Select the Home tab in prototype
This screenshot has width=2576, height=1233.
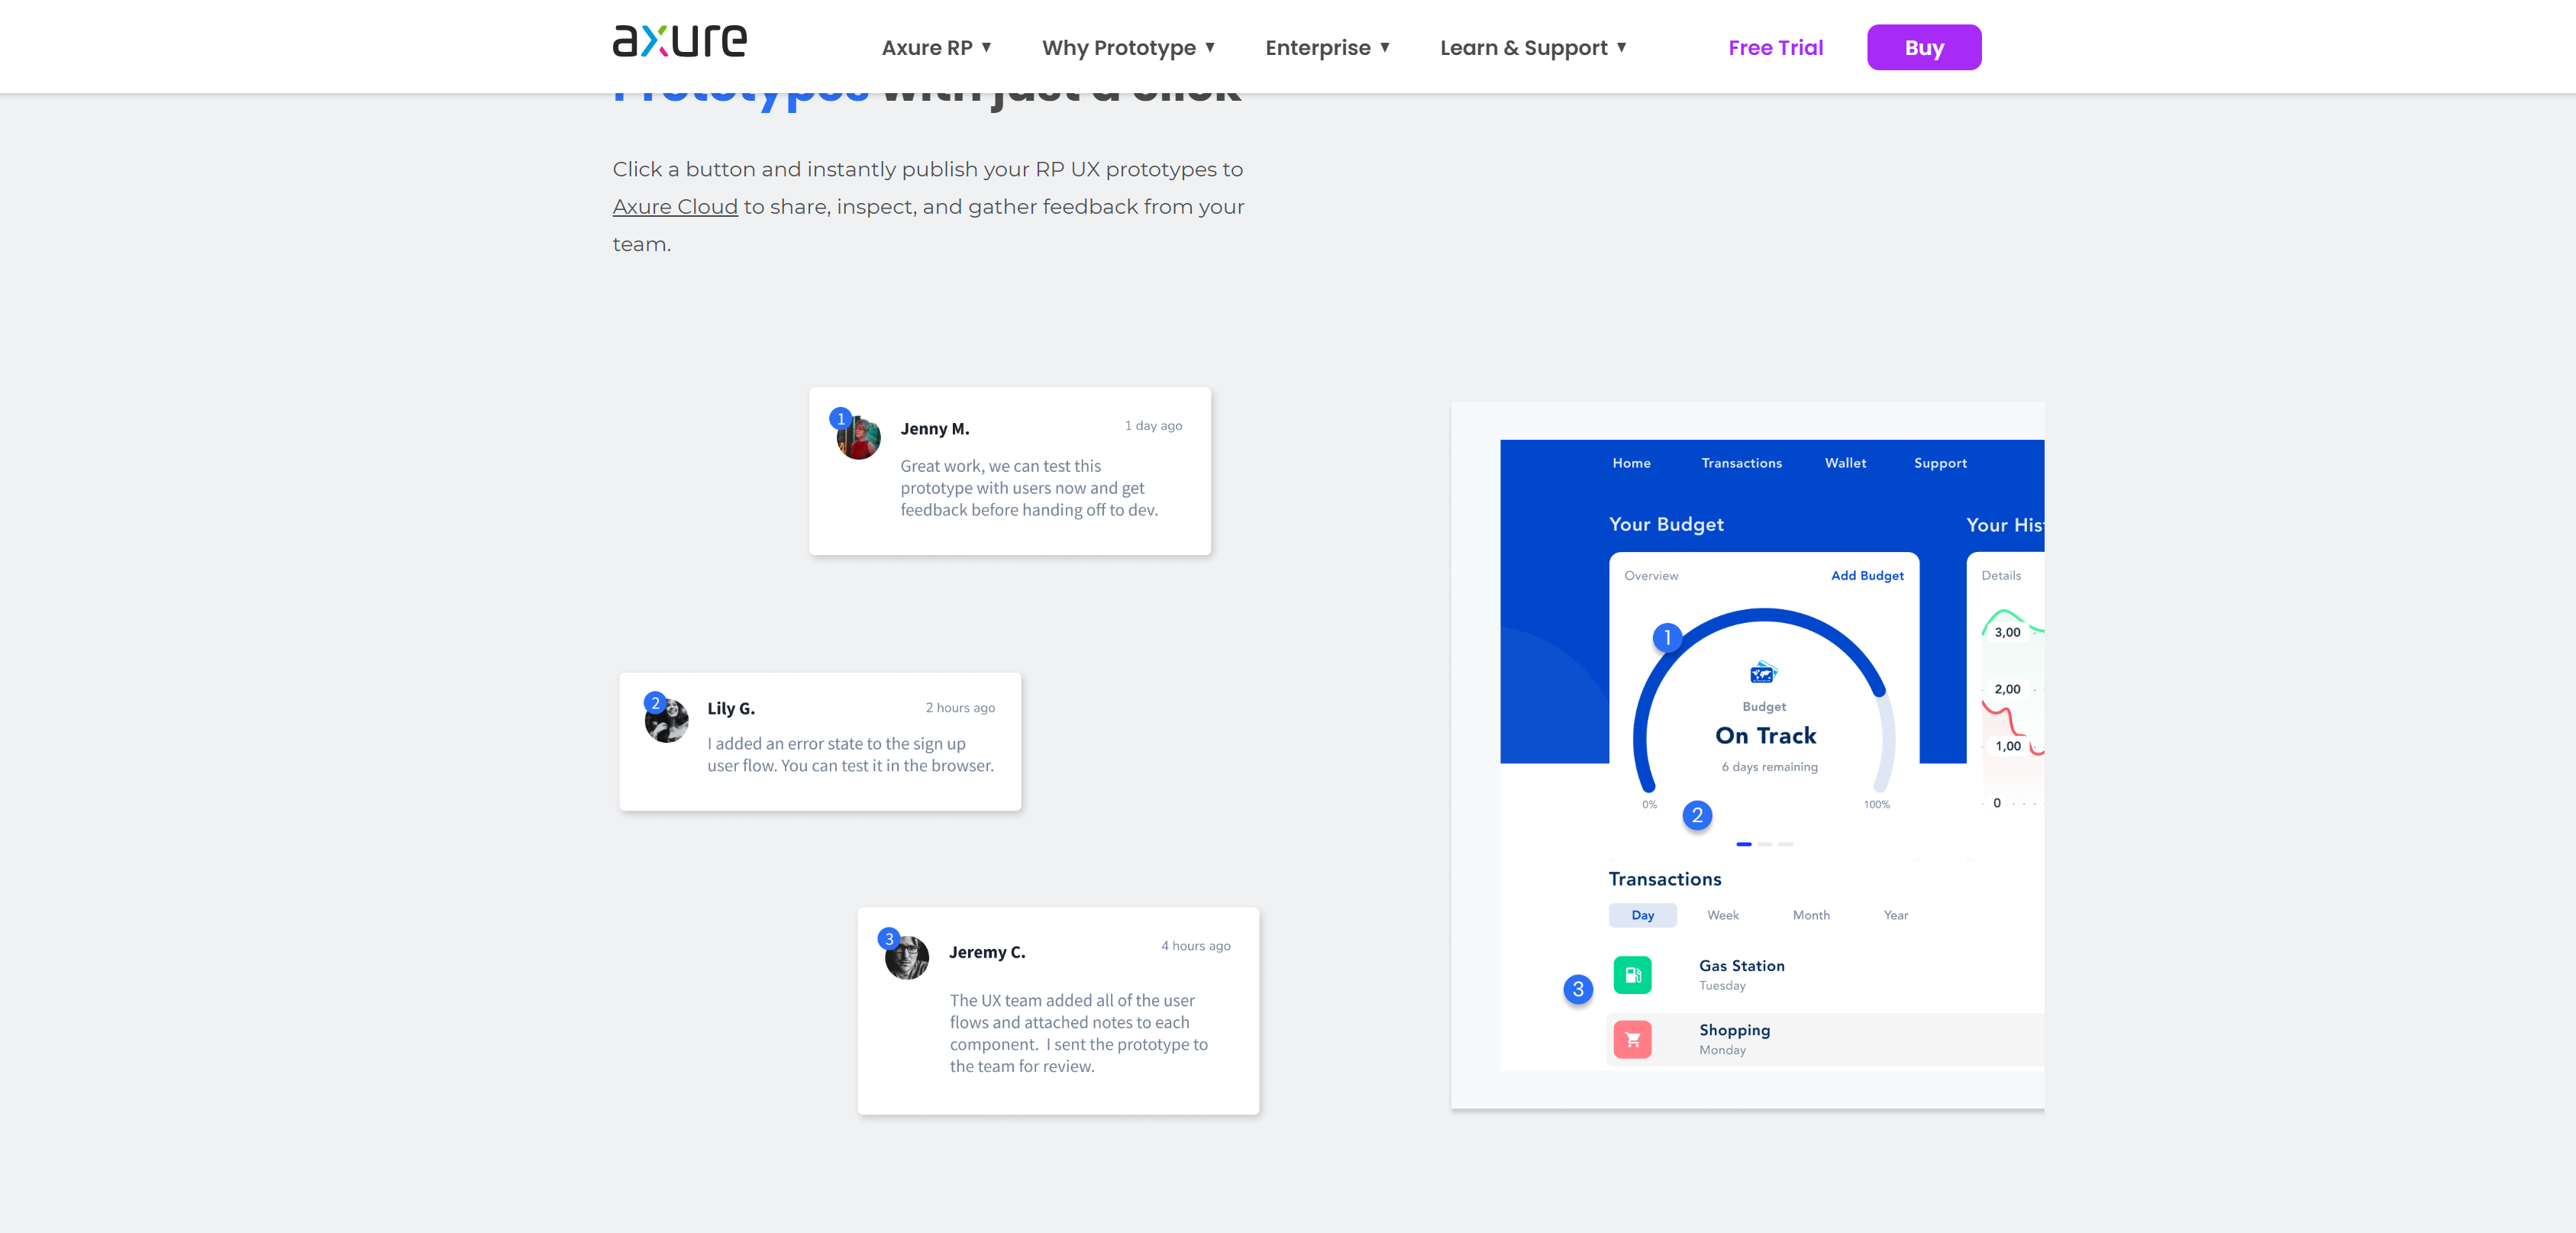tap(1632, 463)
